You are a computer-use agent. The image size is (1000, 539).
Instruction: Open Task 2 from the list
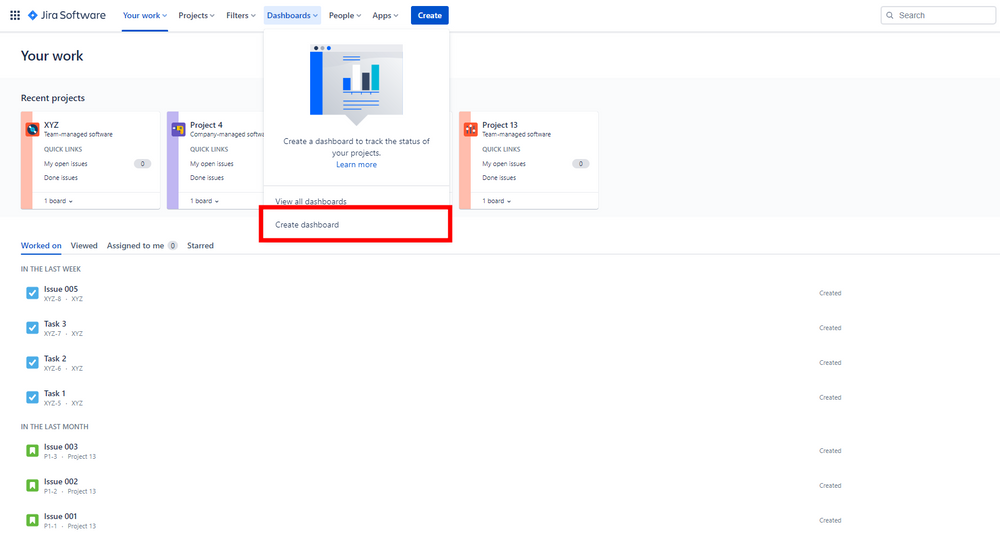(x=55, y=358)
